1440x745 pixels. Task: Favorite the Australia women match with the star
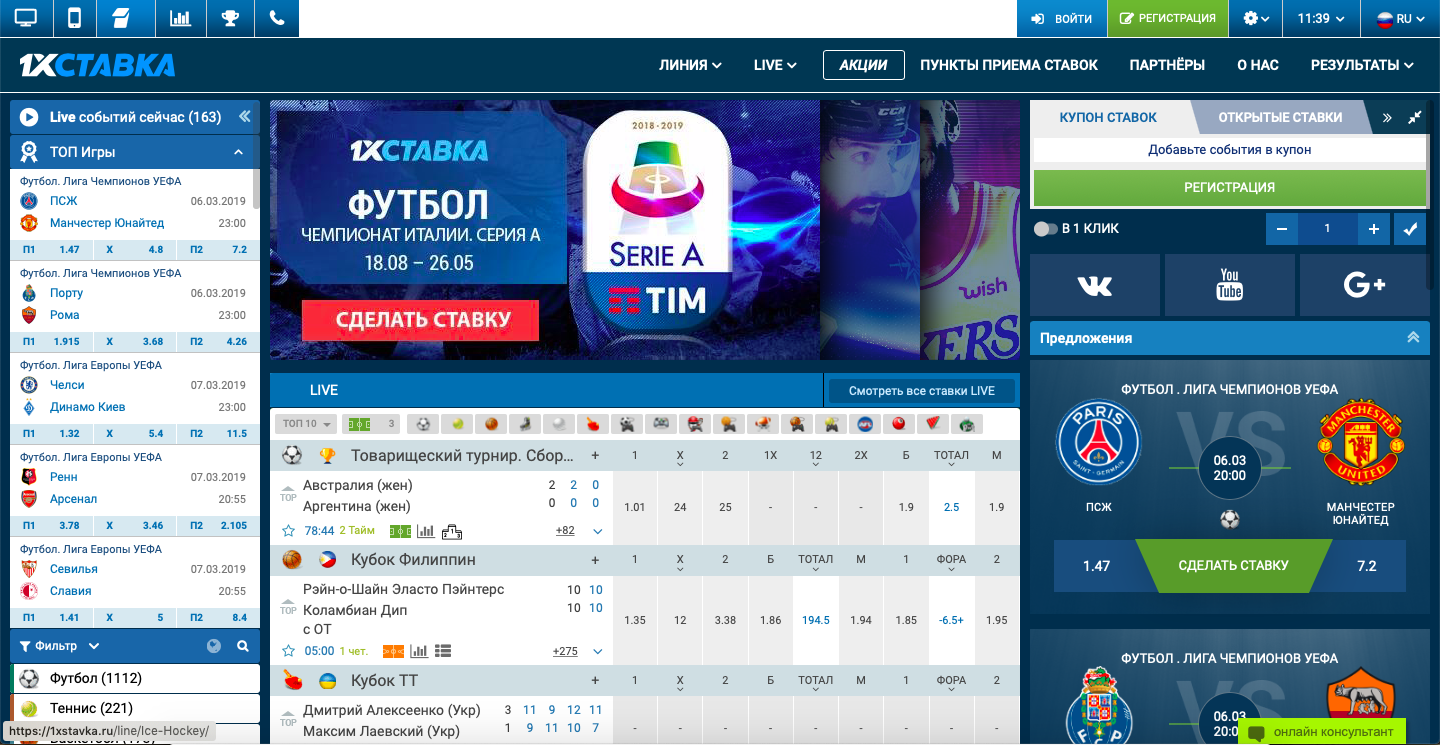[x=288, y=531]
